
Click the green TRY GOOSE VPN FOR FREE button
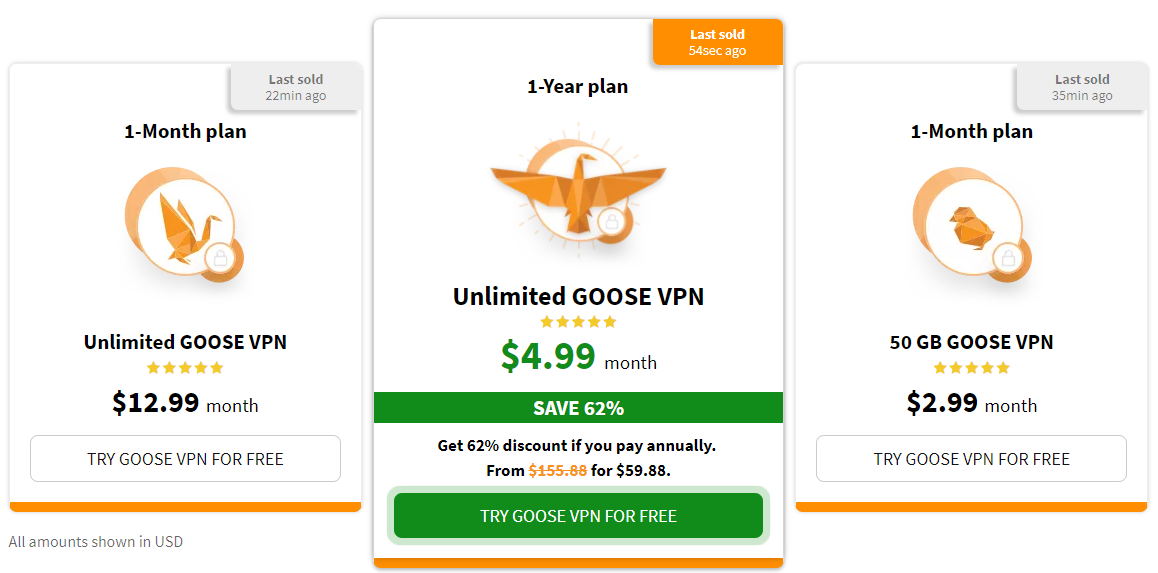578,515
